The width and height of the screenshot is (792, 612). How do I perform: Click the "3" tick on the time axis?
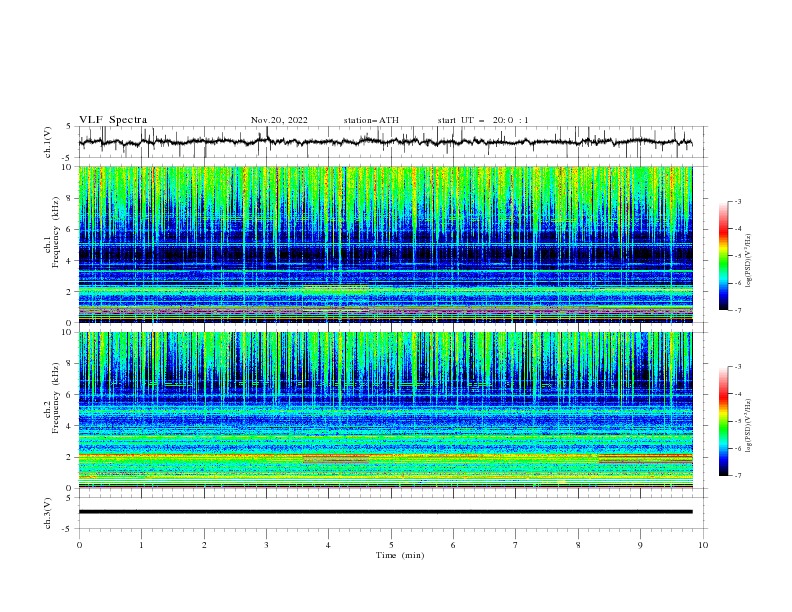pyautogui.click(x=266, y=545)
